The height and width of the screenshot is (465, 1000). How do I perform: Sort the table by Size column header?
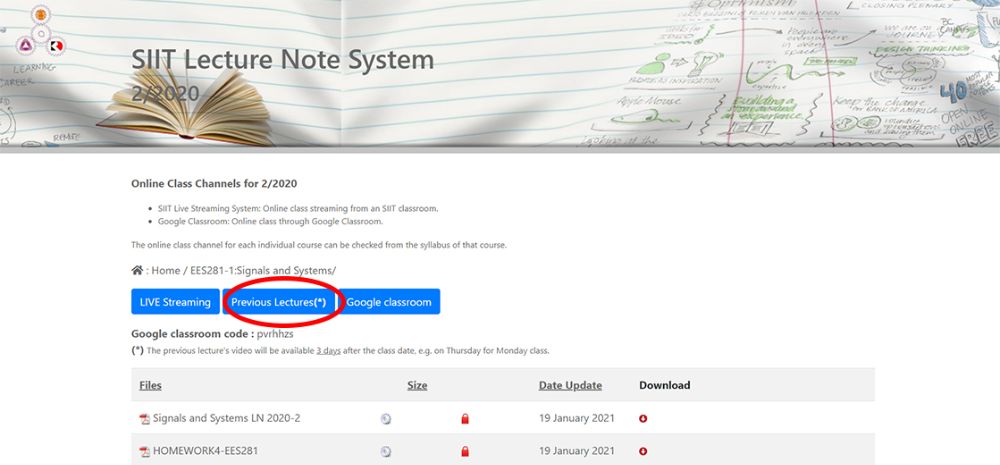click(x=417, y=385)
